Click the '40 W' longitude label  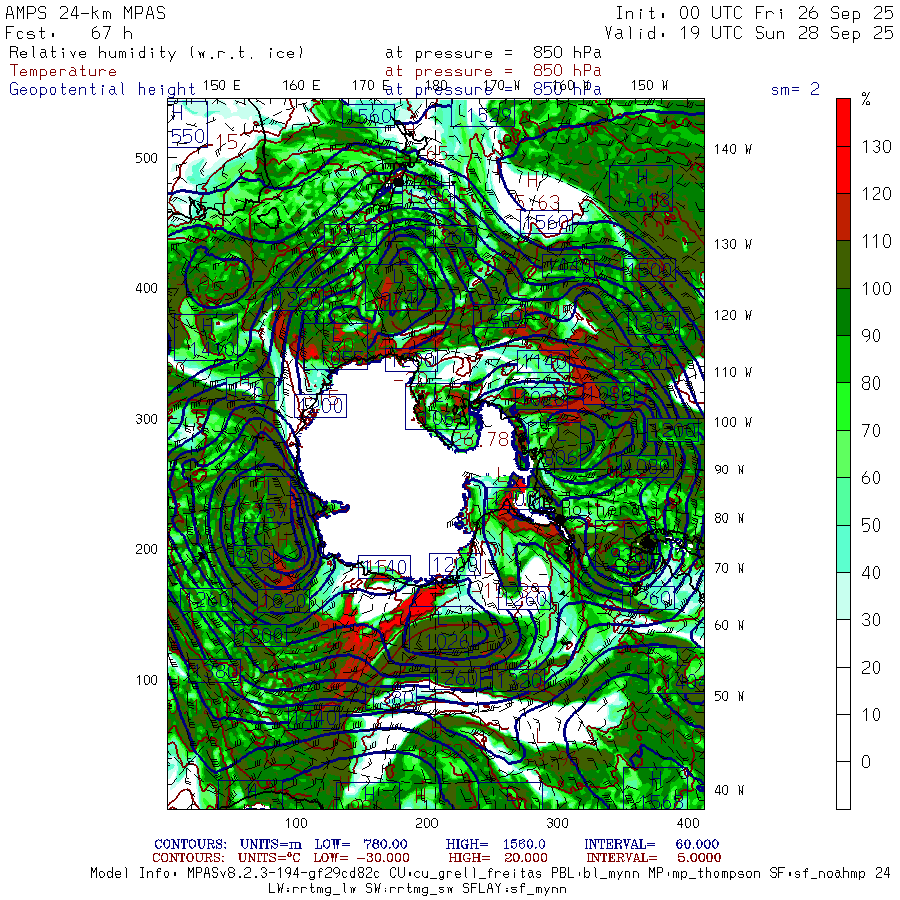(x=729, y=790)
